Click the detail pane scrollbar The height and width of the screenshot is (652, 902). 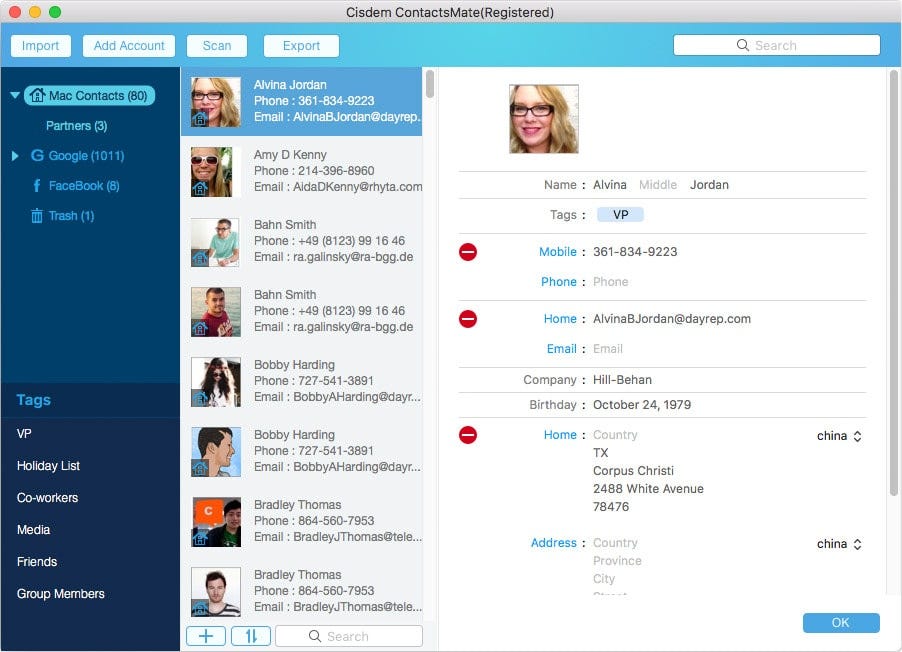click(893, 282)
